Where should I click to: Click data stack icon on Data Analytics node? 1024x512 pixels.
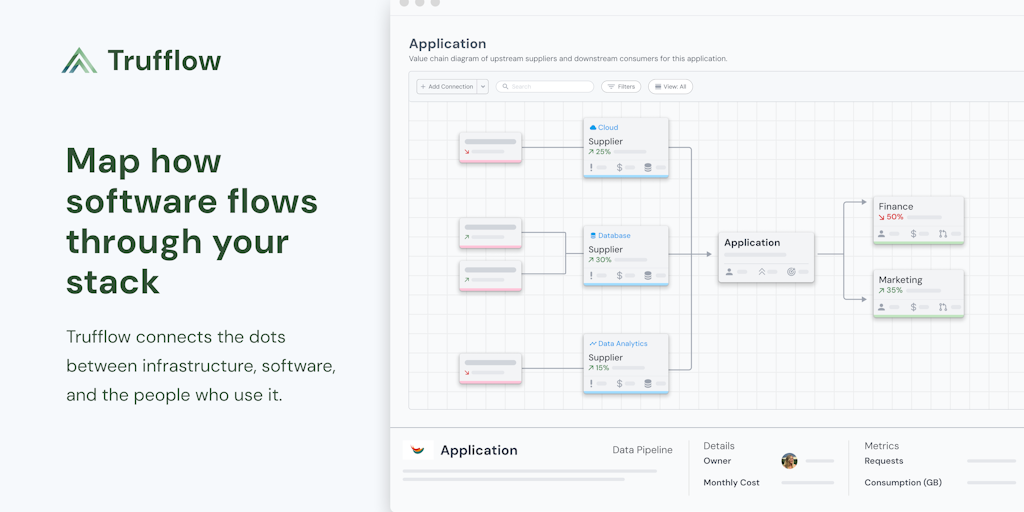(648, 383)
